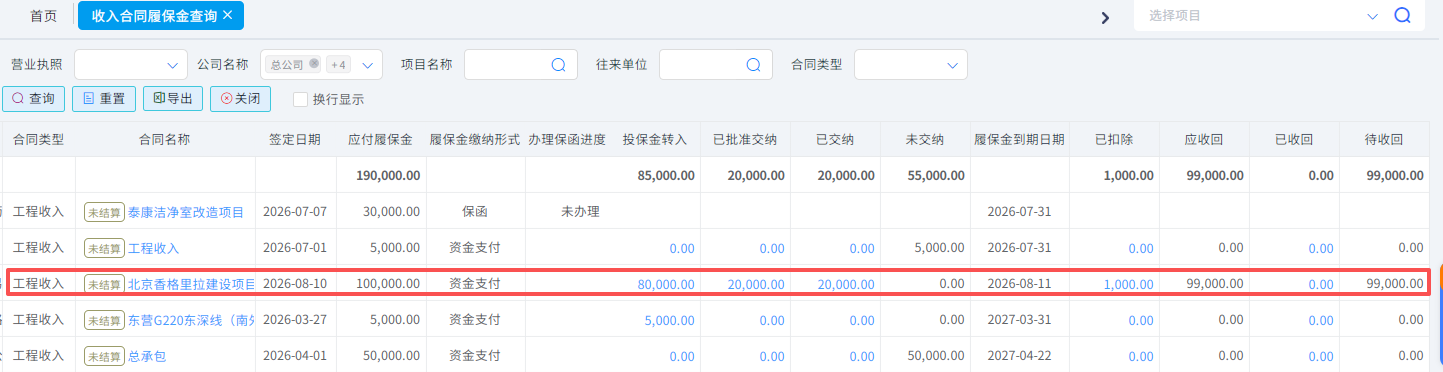The width and height of the screenshot is (1443, 372).
Task: Click the search icon in 往来单位 field
Action: (753, 64)
